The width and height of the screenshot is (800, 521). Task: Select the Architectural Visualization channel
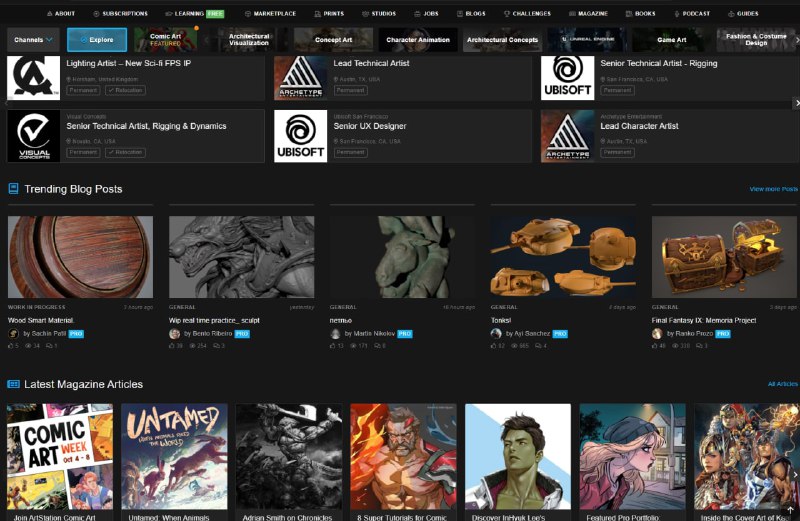[248, 40]
